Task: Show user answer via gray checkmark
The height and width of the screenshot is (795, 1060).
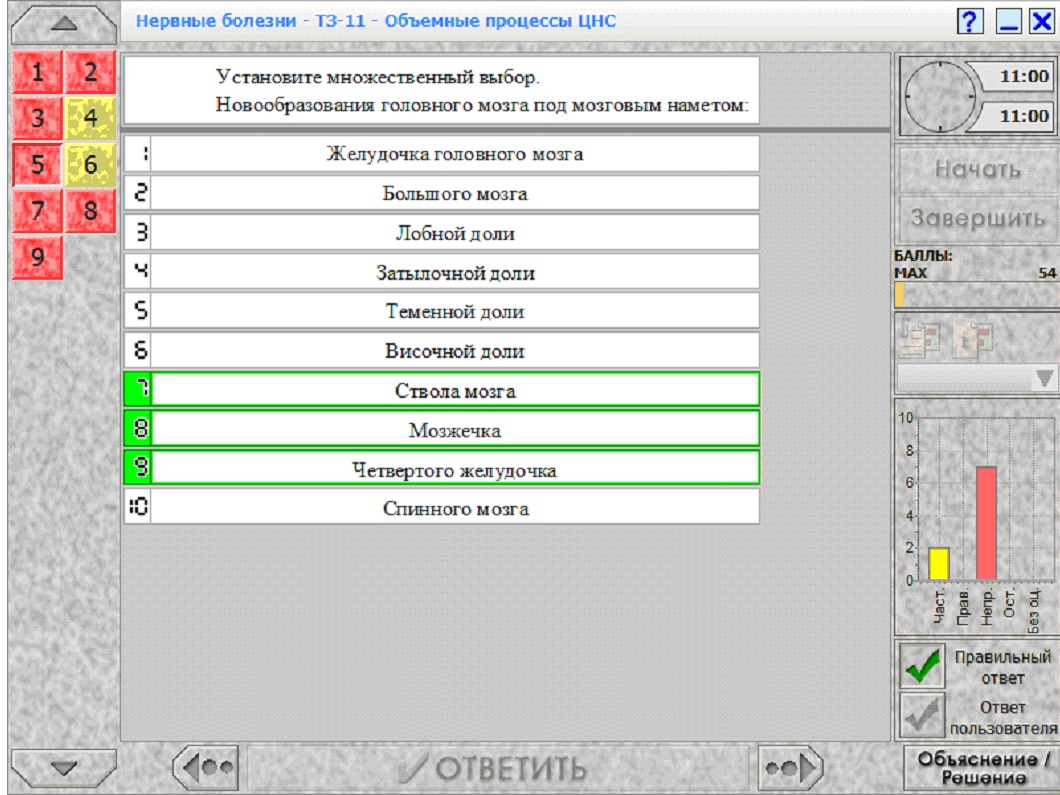Action: pyautogui.click(x=922, y=715)
